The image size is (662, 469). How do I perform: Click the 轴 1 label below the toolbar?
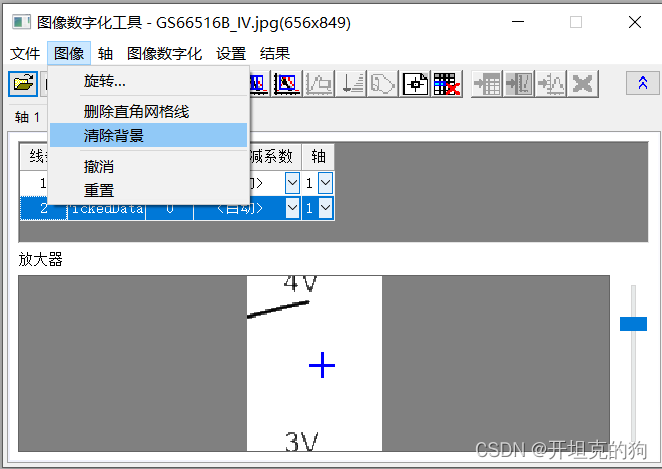tap(27, 117)
